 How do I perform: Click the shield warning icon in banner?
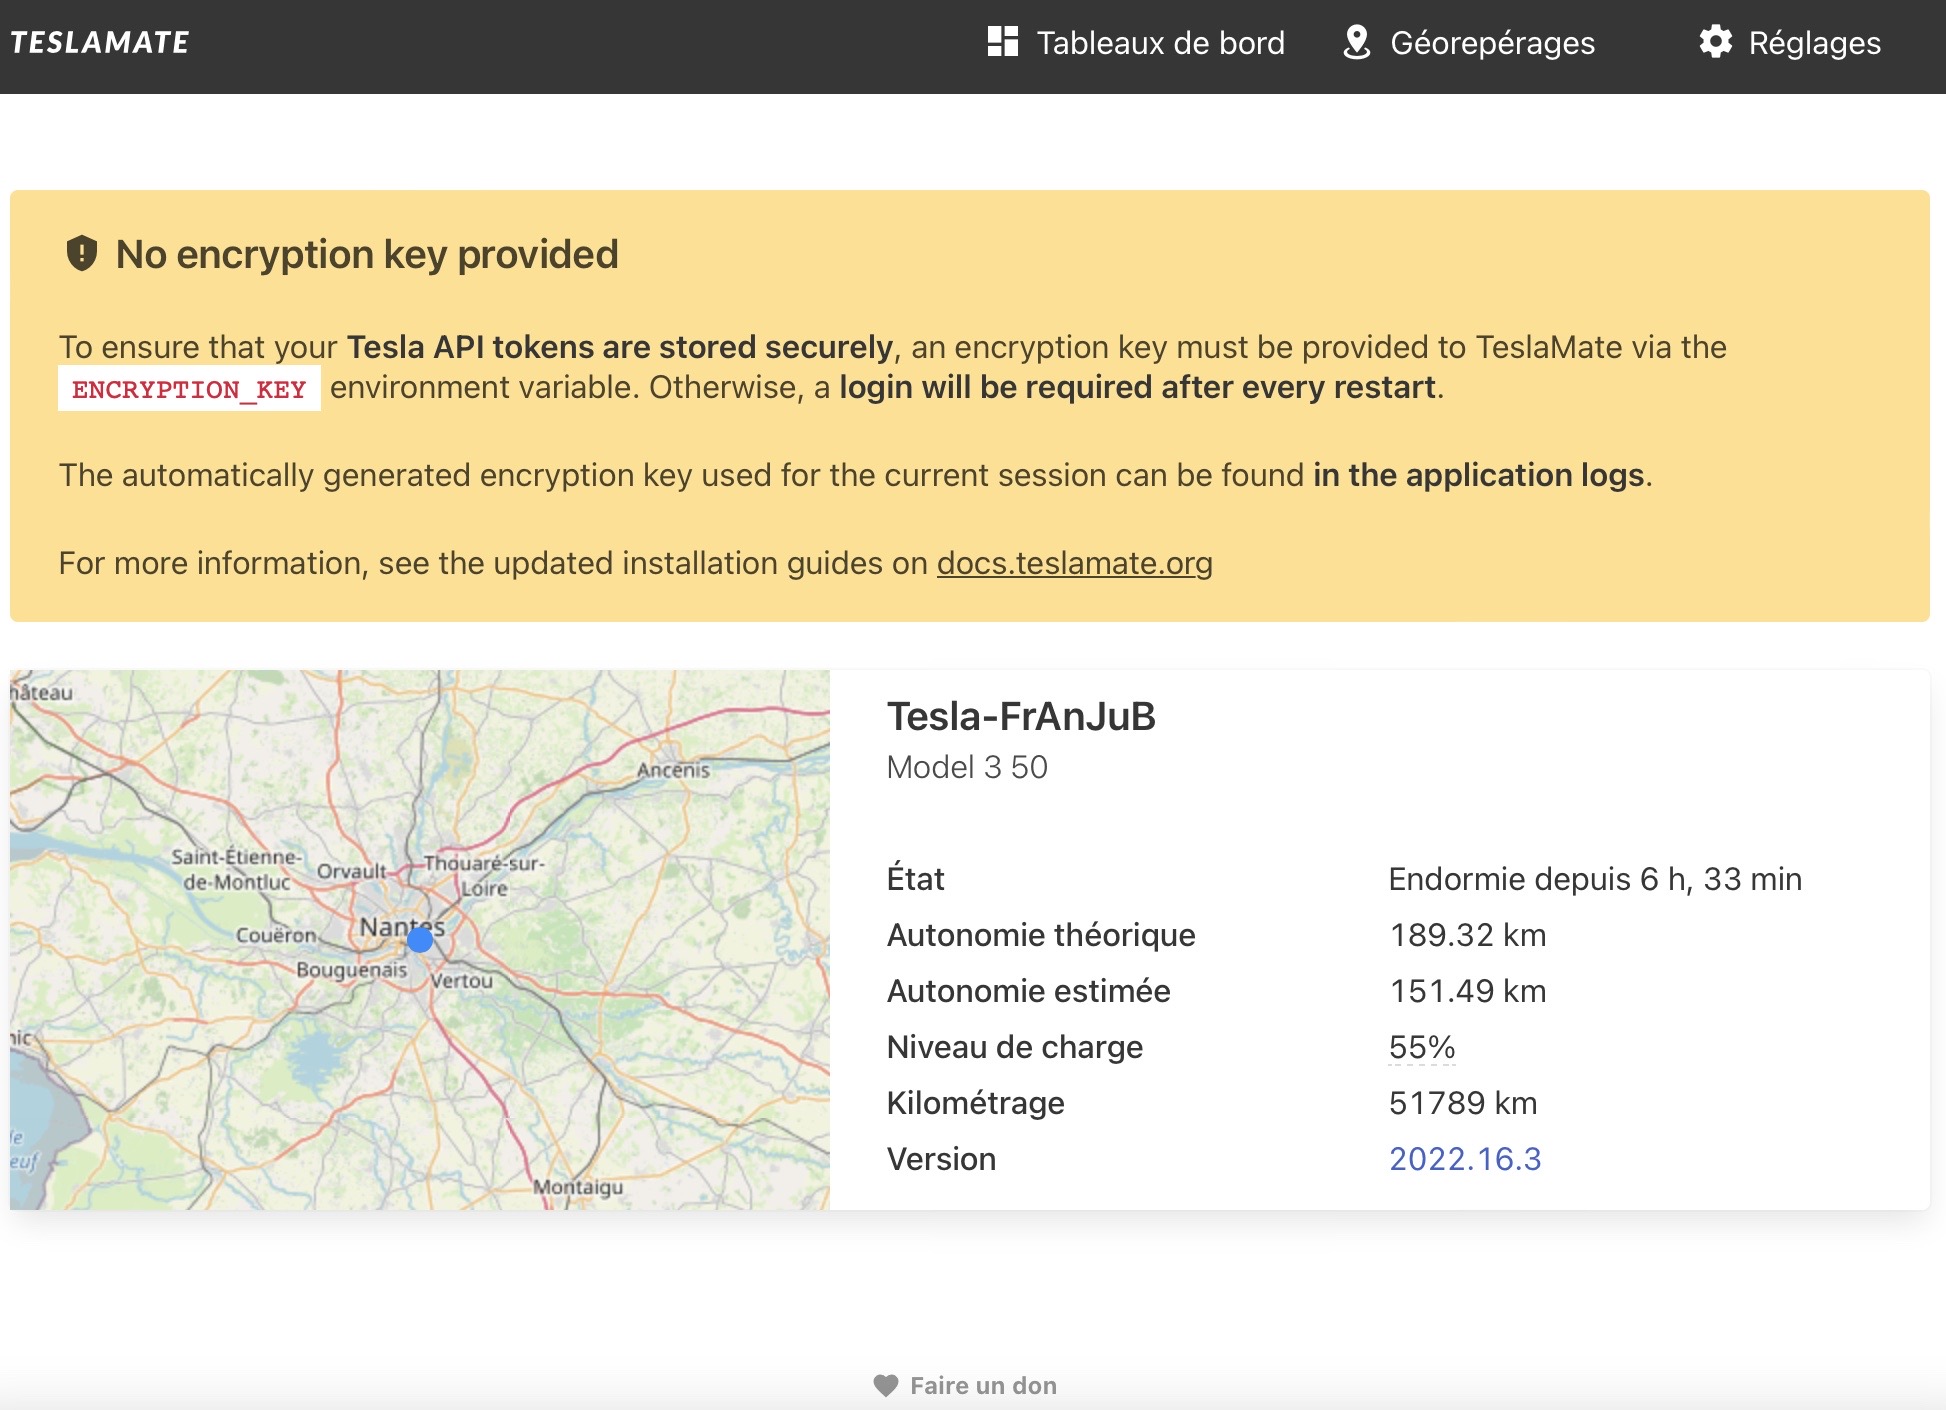[x=81, y=254]
